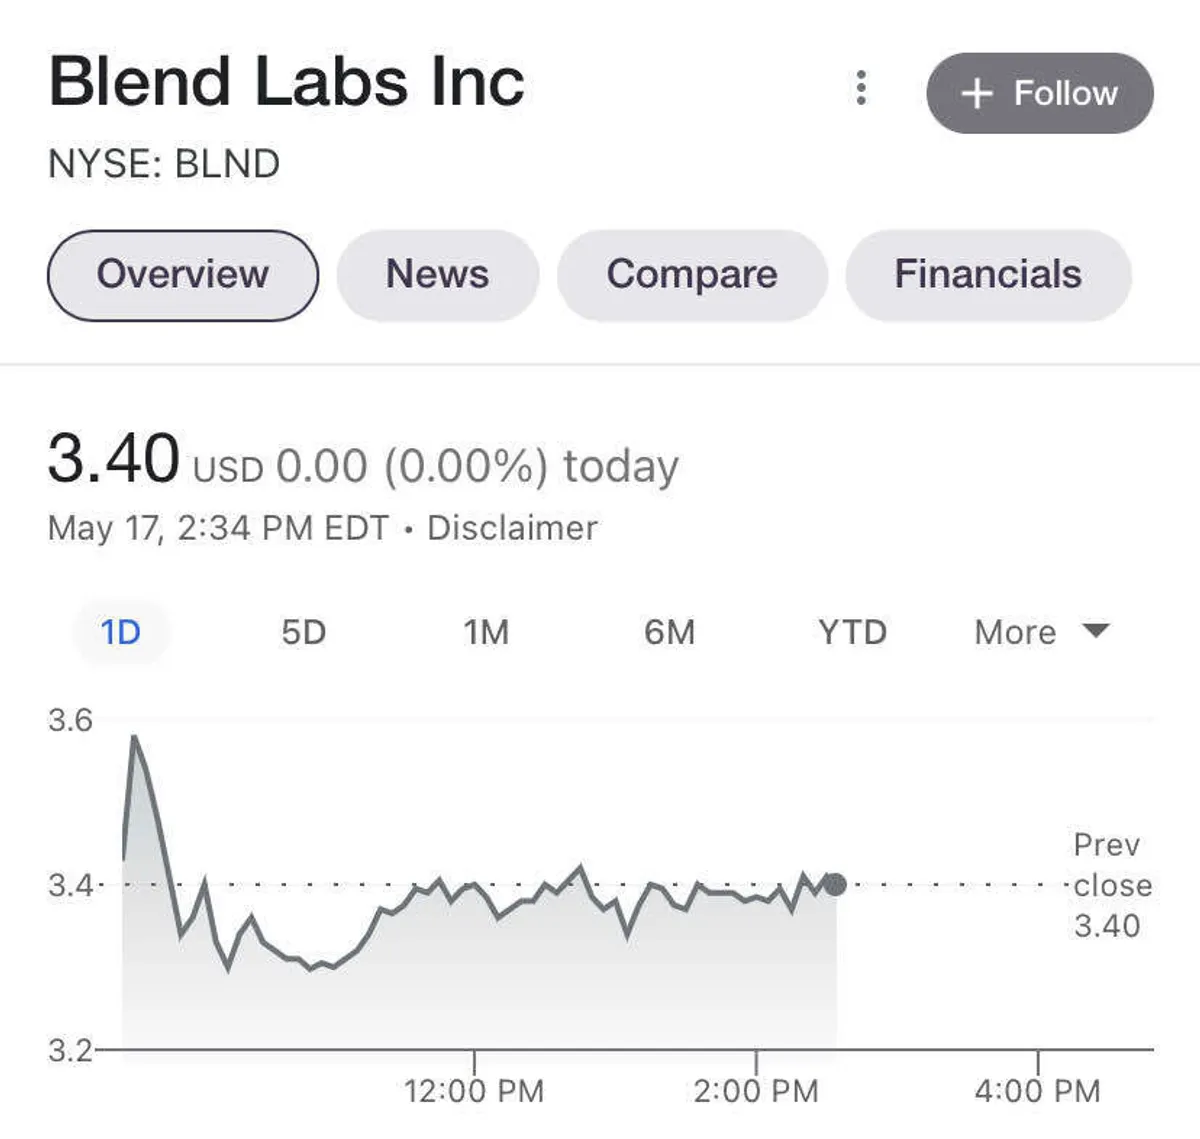
Task: Switch to the News tab
Action: pos(438,275)
